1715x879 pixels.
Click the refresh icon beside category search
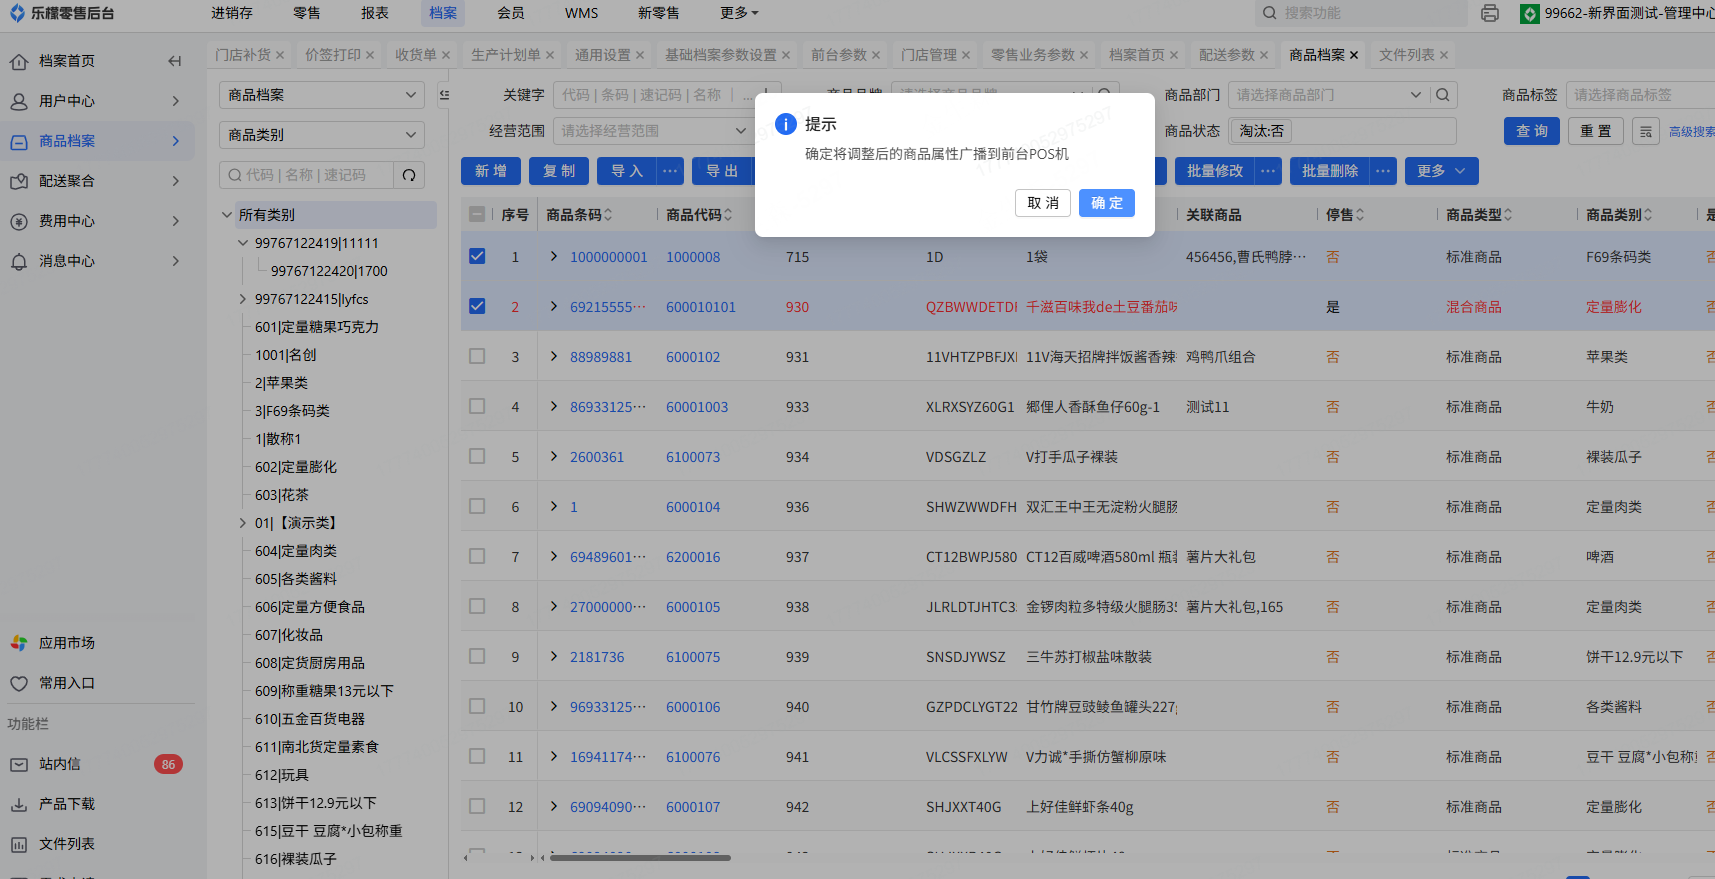[x=409, y=175]
